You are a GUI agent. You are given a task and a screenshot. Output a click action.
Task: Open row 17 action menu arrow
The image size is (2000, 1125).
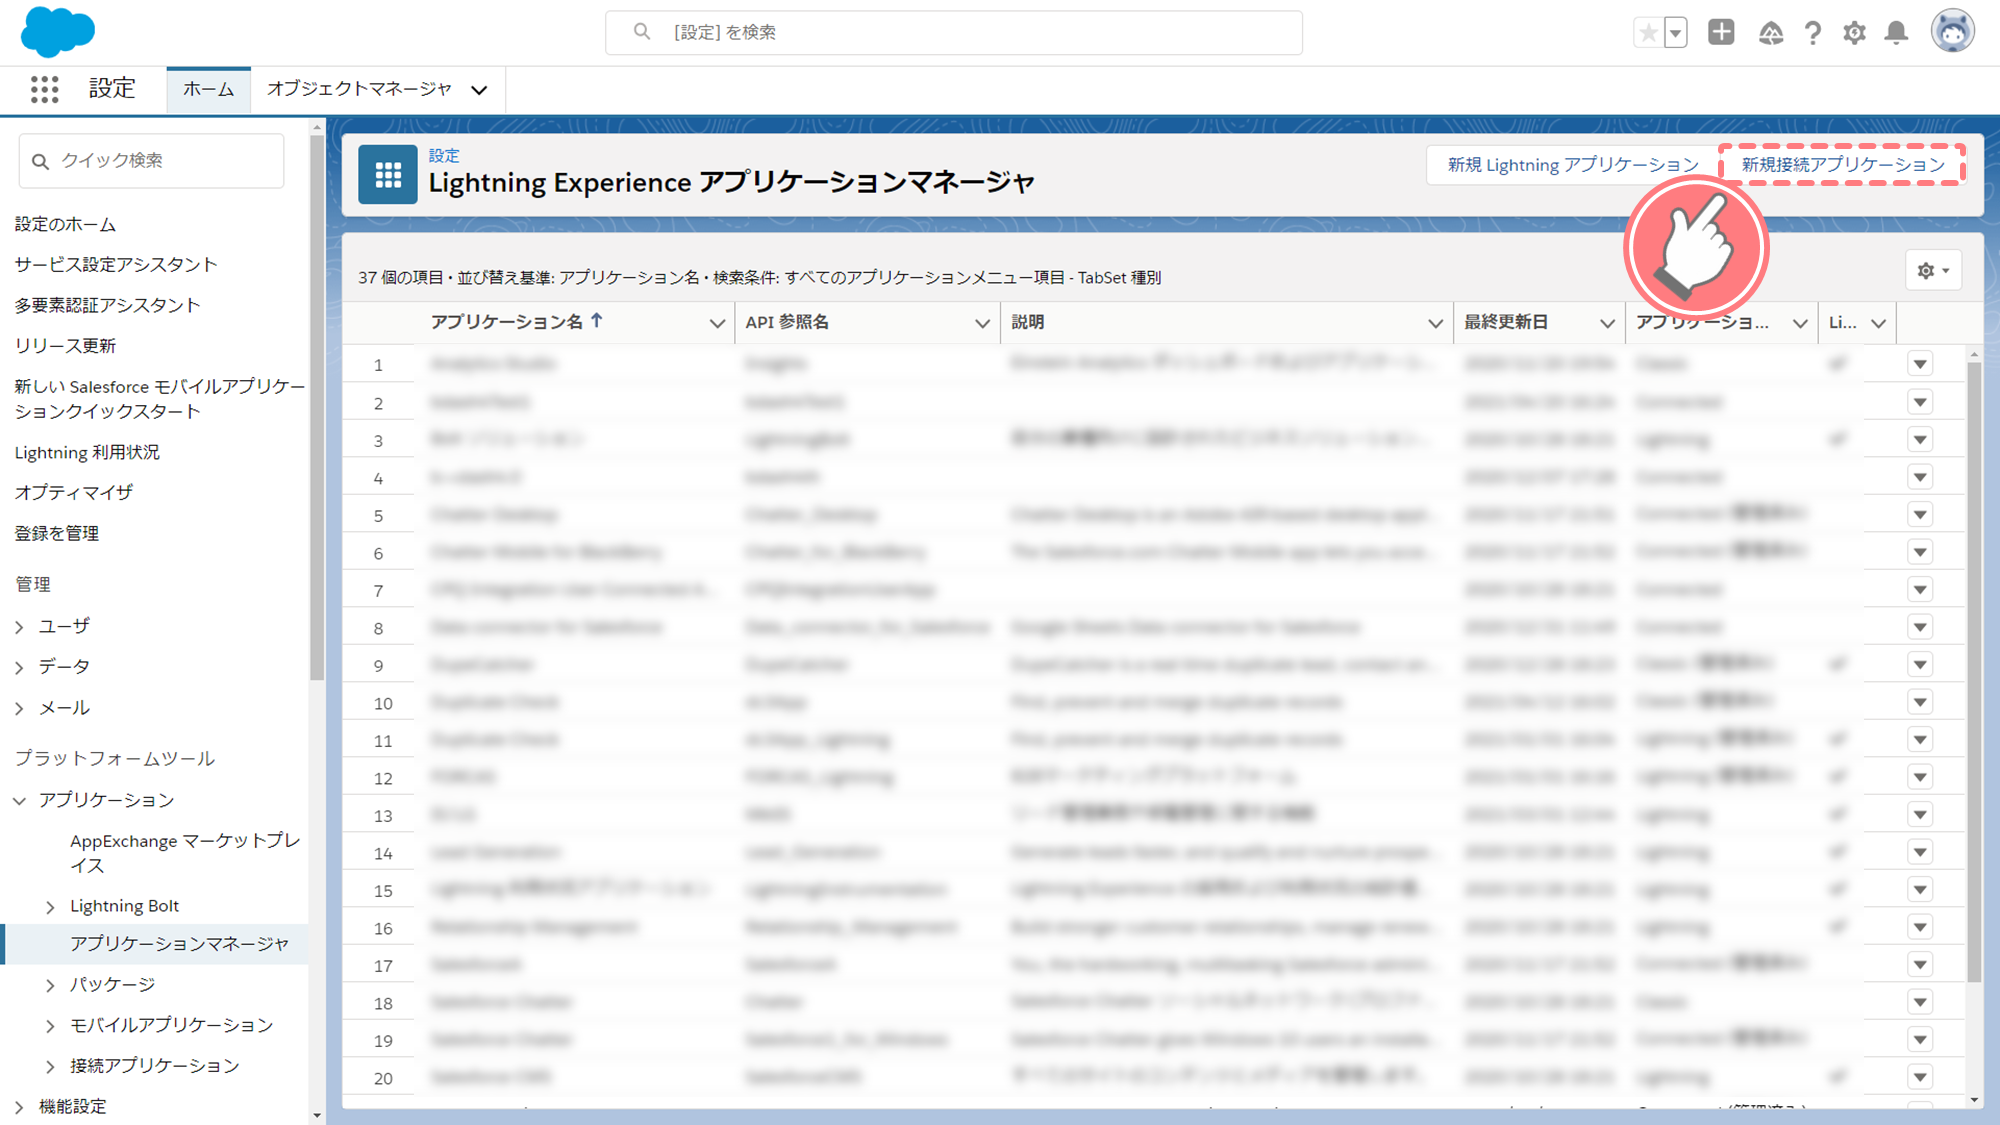tap(1919, 964)
